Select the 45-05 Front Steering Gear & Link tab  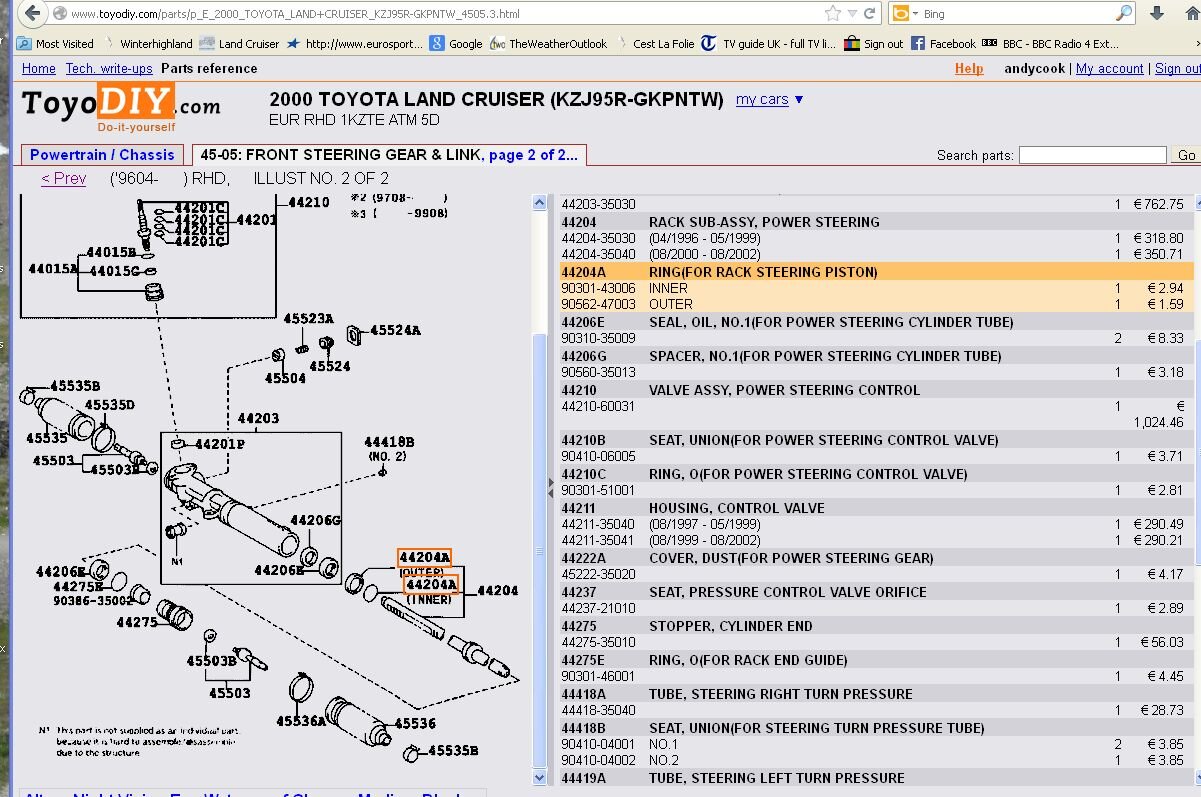point(389,155)
